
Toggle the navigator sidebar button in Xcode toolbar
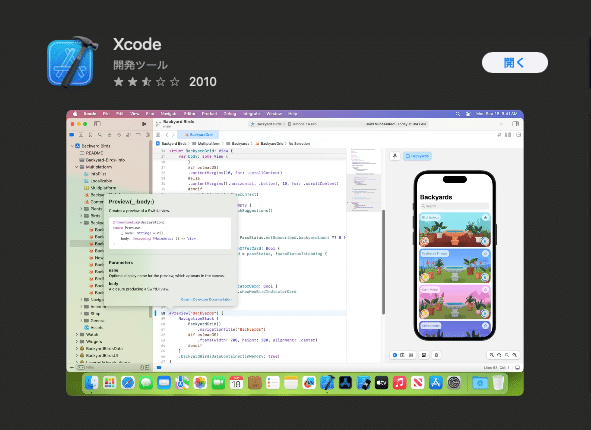pos(97,124)
